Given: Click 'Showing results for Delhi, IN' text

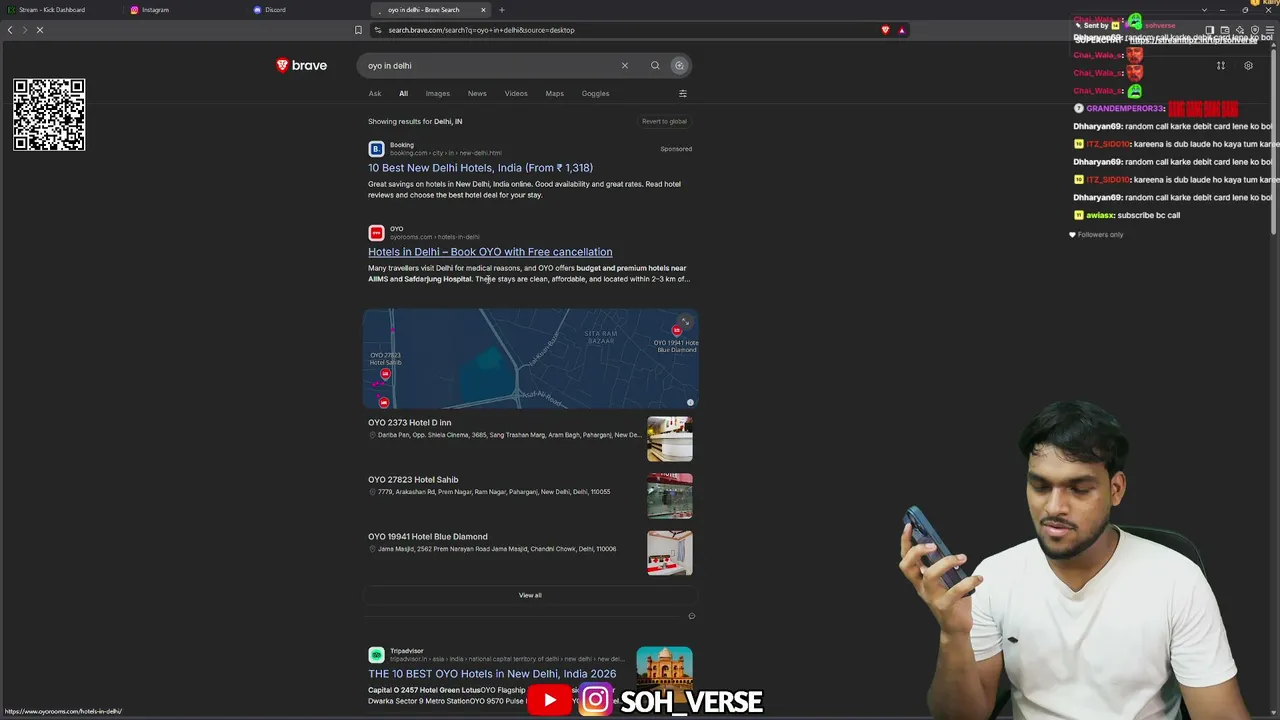Looking at the screenshot, I should point(415,122).
